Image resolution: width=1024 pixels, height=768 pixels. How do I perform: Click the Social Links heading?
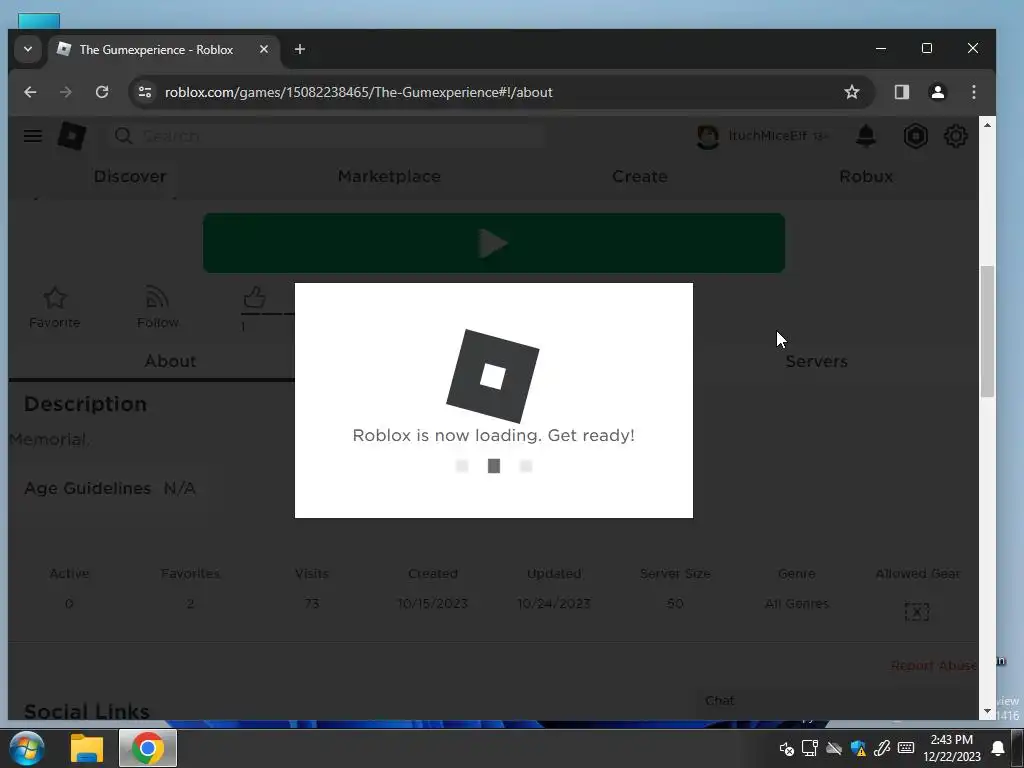(87, 711)
